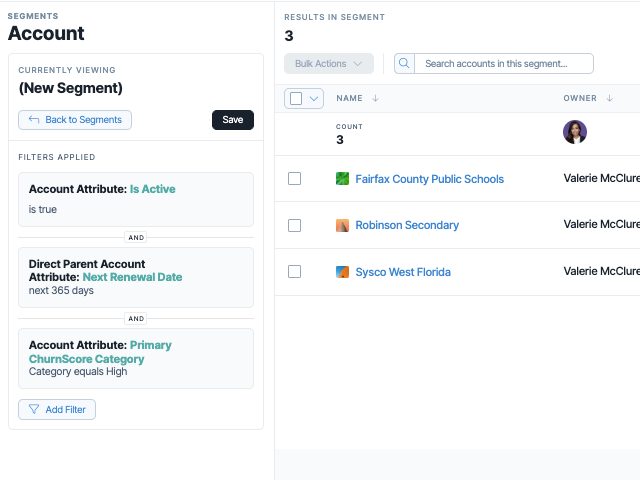Viewport: 640px width, 480px height.
Task: Go back to Segments
Action: (75, 120)
